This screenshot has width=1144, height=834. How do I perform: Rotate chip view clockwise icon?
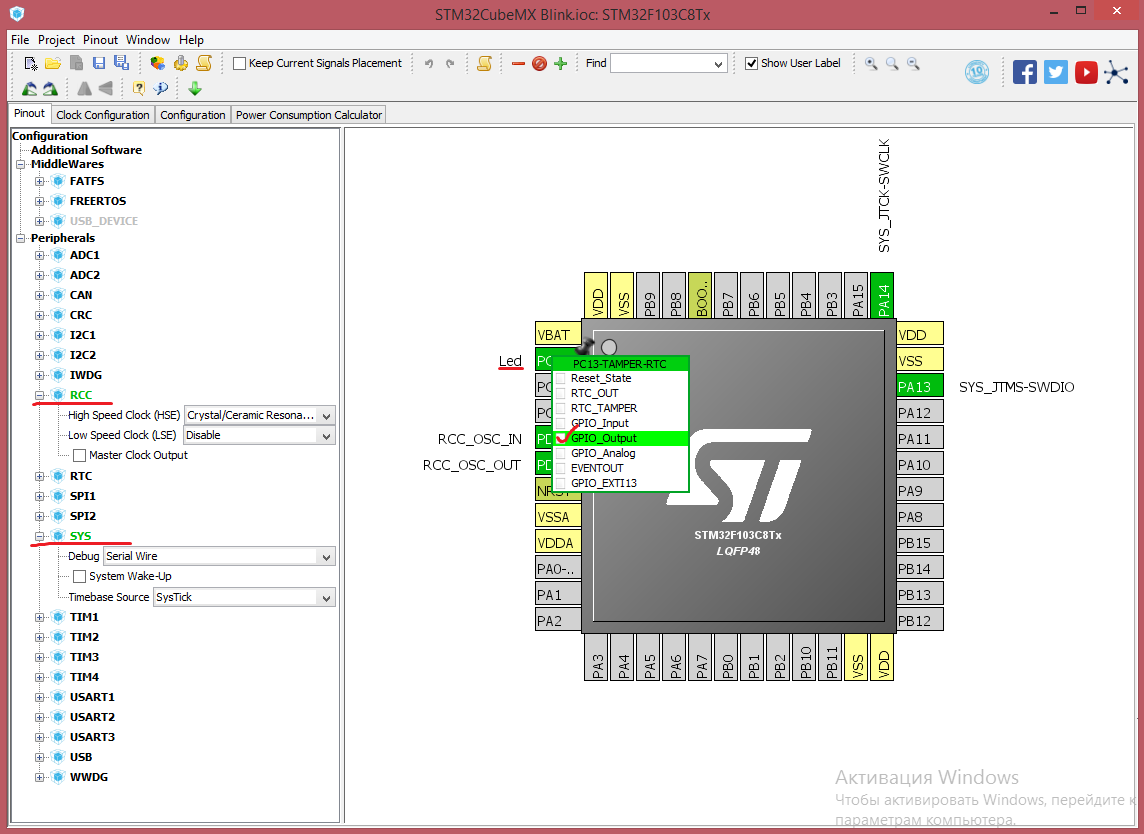pyautogui.click(x=50, y=88)
